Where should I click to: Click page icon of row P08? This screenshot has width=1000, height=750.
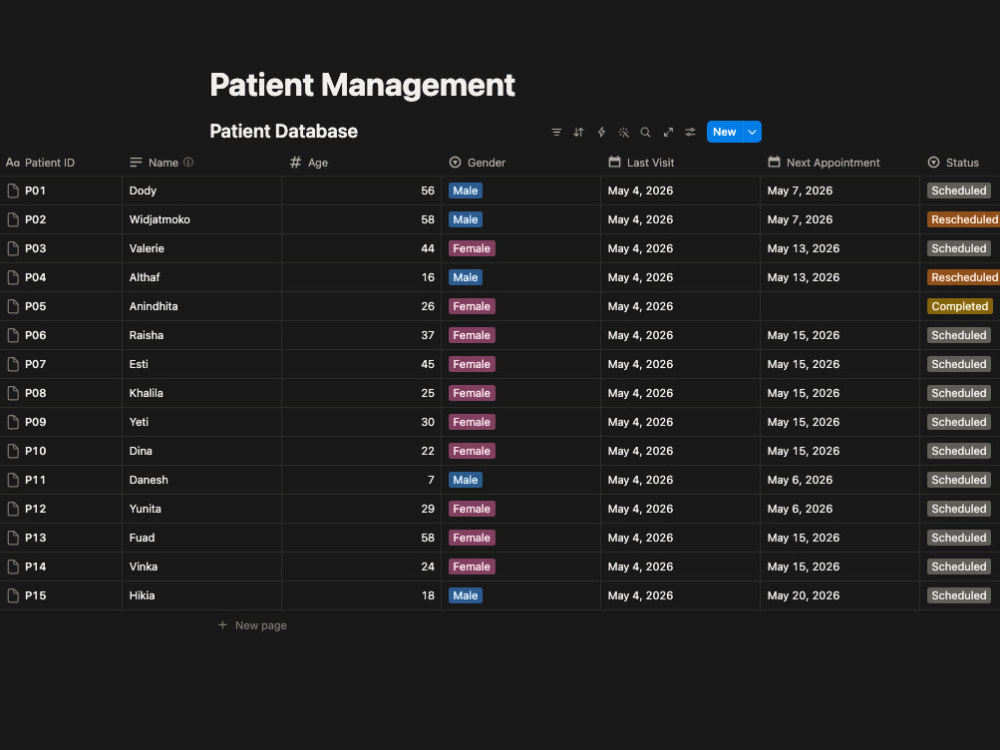click(x=13, y=393)
